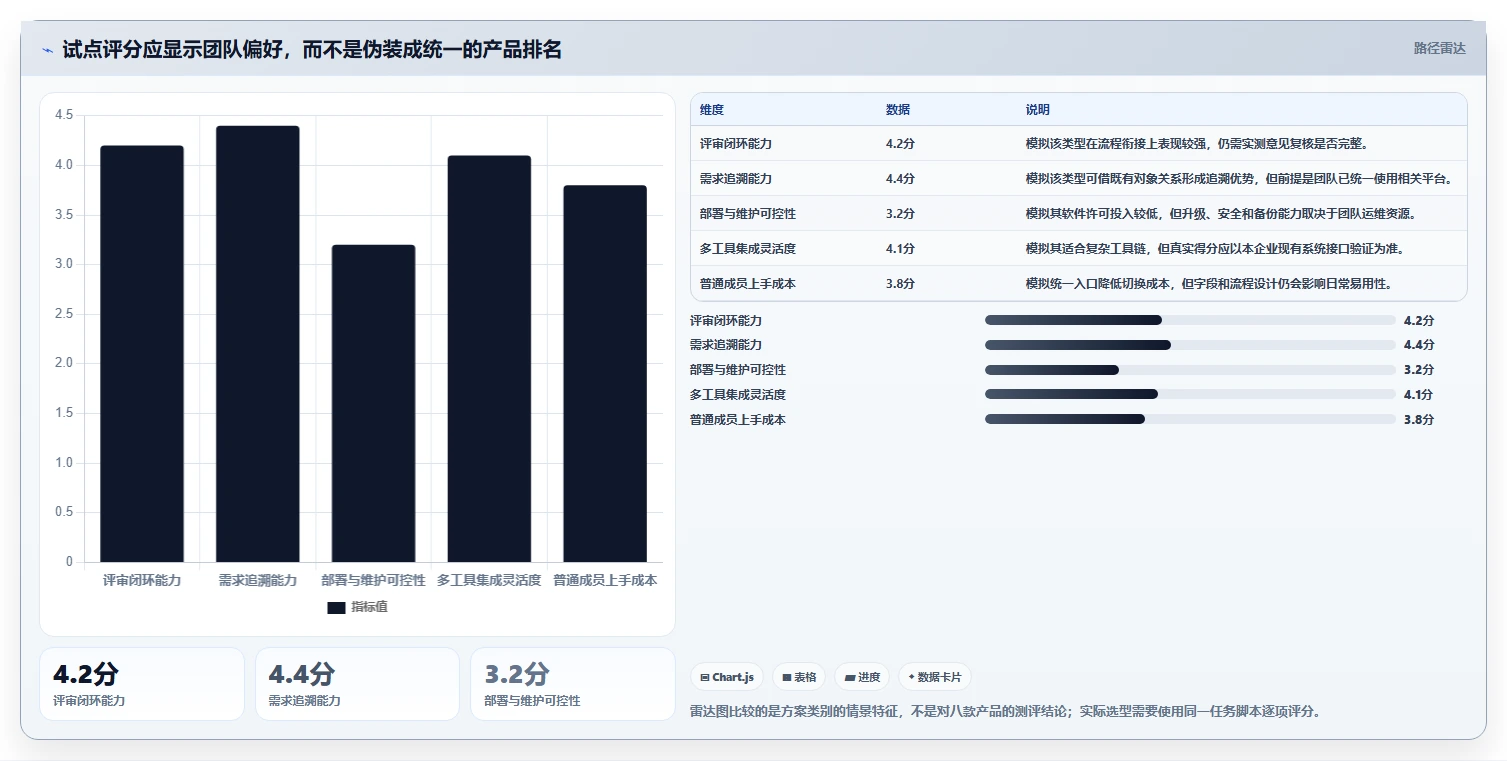The height and width of the screenshot is (761, 1507).
Task: Click the 普通成员上手成本 bar in the chart
Action: pos(605,374)
